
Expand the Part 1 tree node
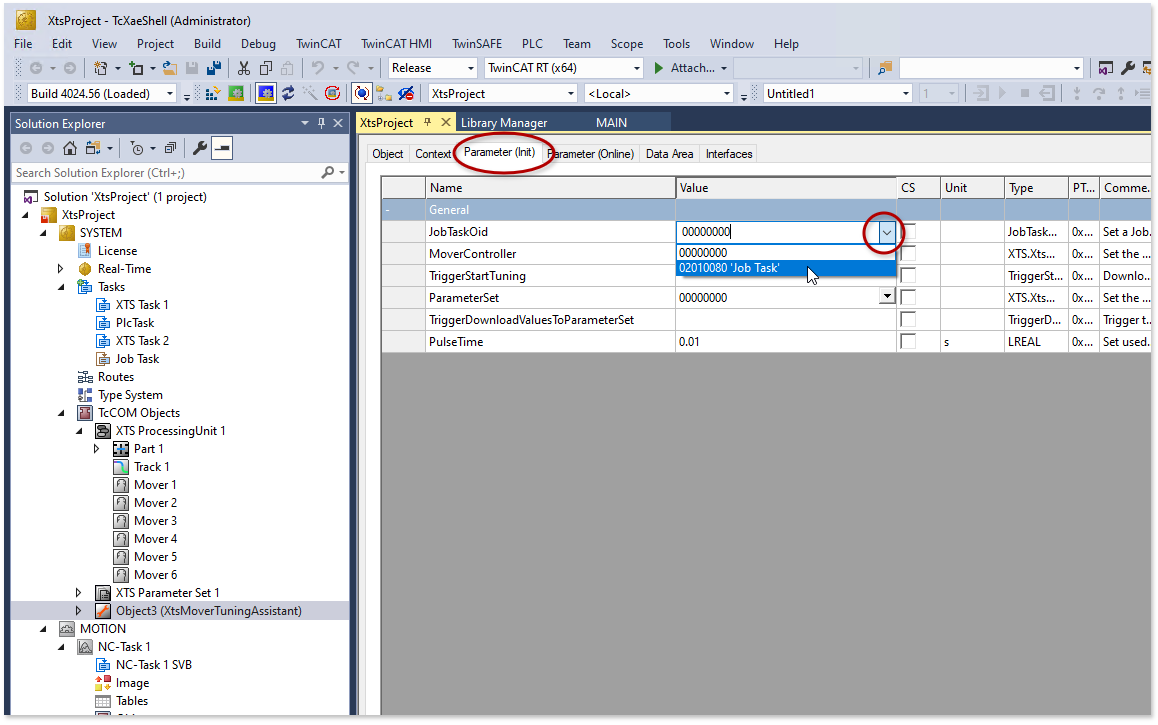pyautogui.click(x=97, y=449)
